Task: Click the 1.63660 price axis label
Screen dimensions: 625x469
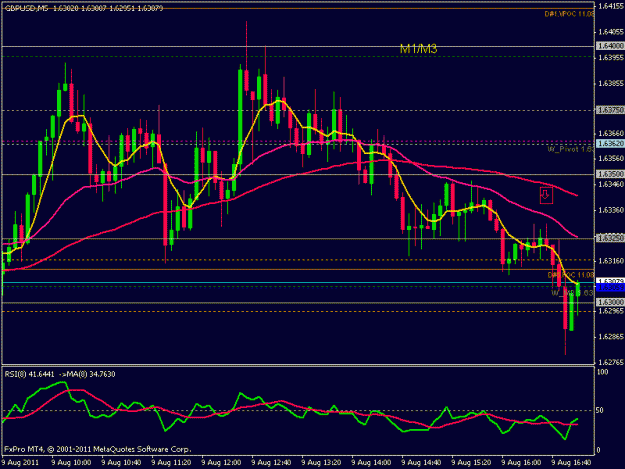Action: tap(611, 133)
